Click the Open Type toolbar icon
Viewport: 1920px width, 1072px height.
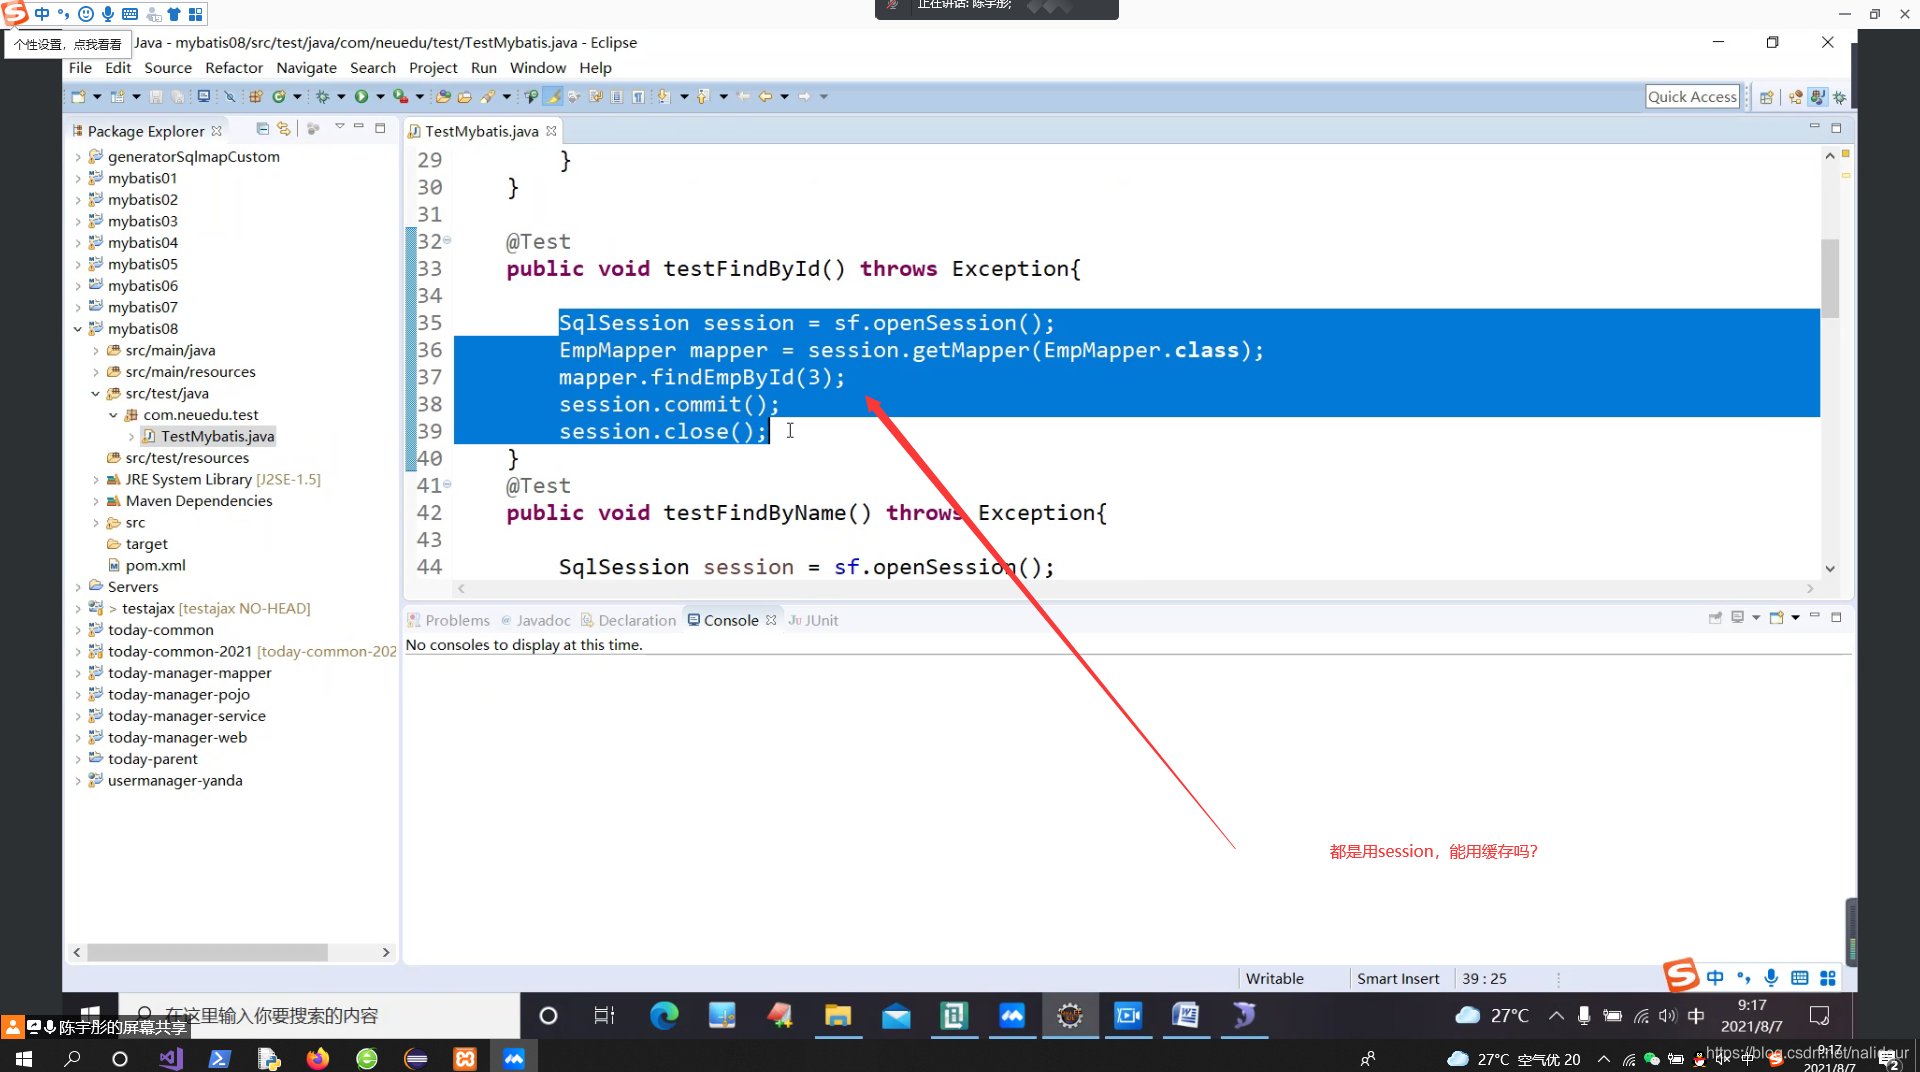tap(443, 97)
